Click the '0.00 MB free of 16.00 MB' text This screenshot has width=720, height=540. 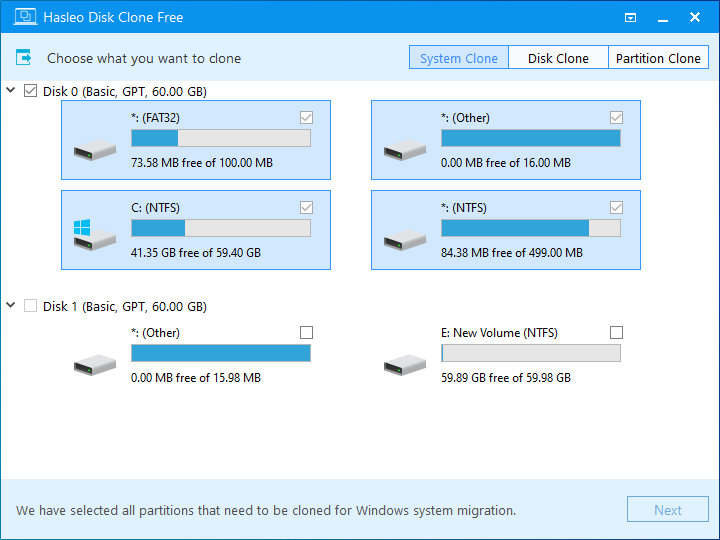point(506,163)
